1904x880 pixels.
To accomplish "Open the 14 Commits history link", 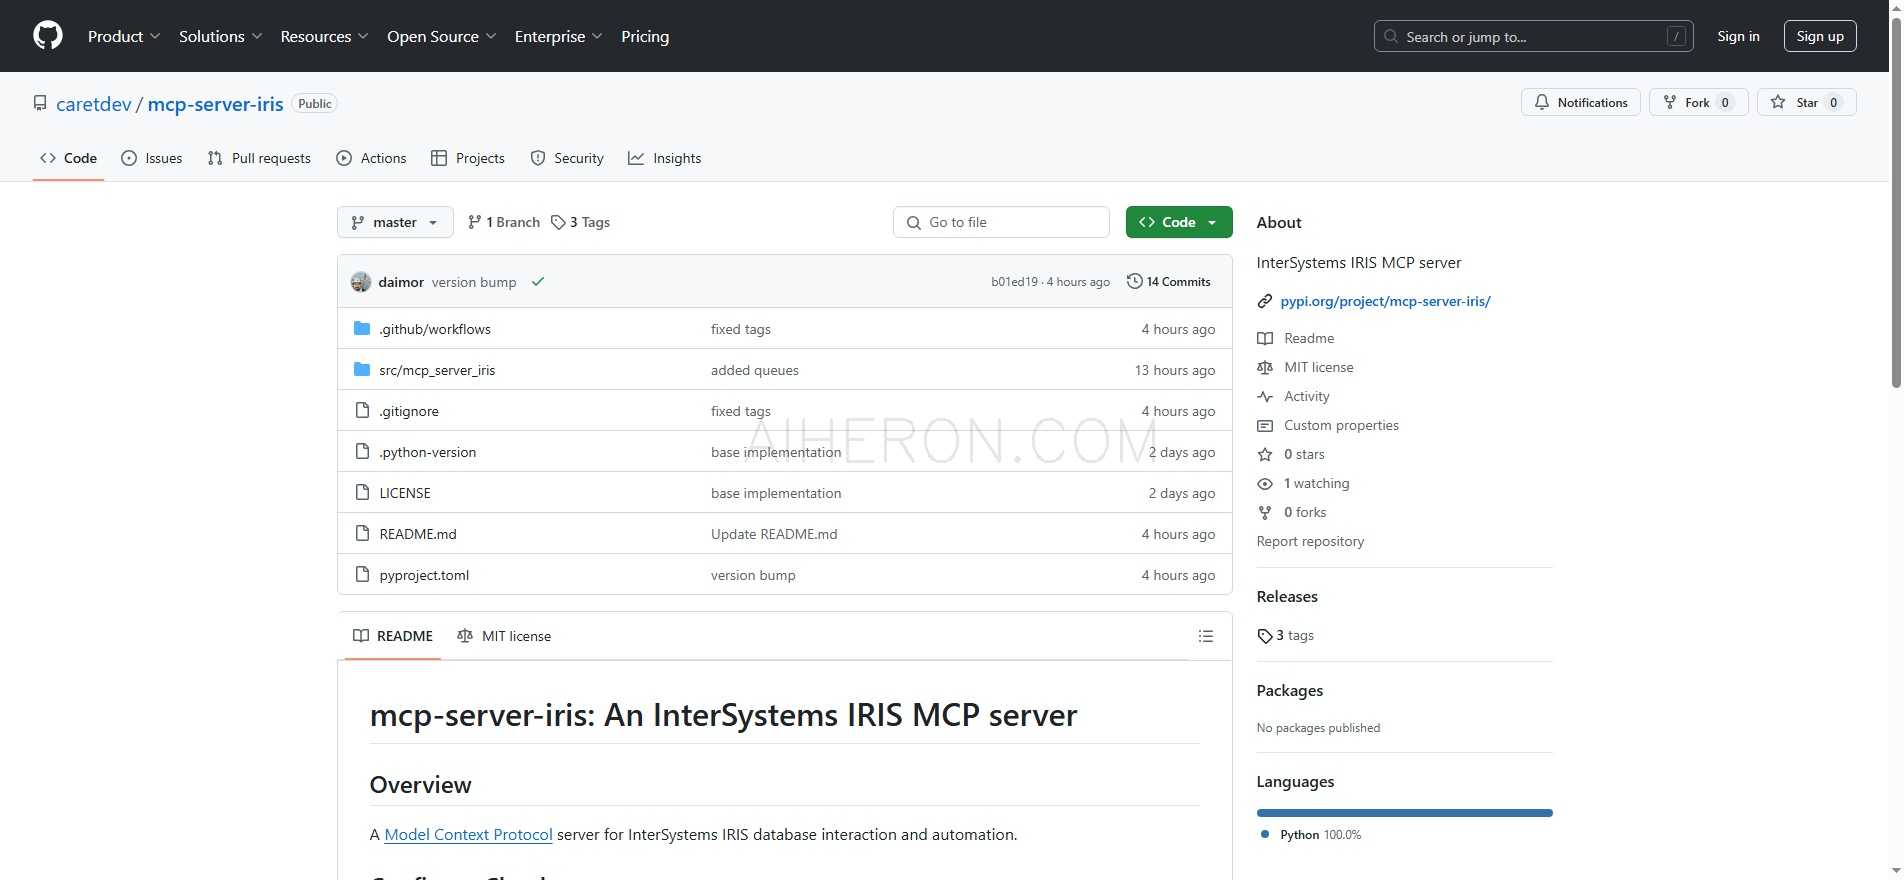I will pyautogui.click(x=1168, y=282).
